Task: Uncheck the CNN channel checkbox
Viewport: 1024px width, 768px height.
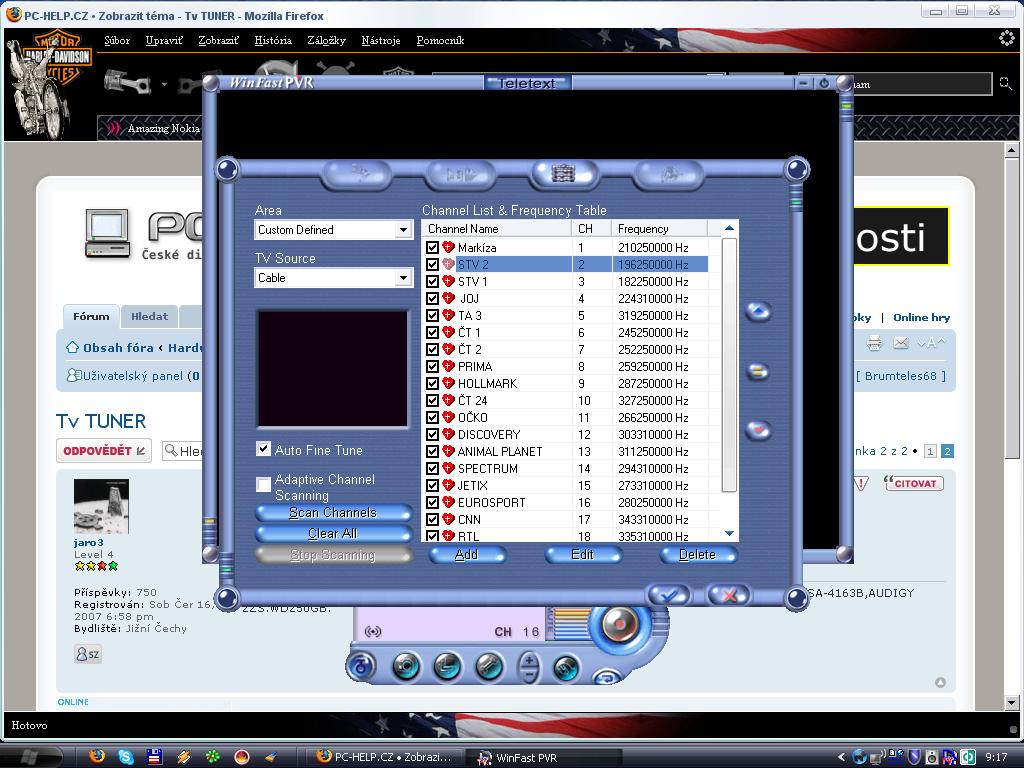Action: (x=432, y=519)
